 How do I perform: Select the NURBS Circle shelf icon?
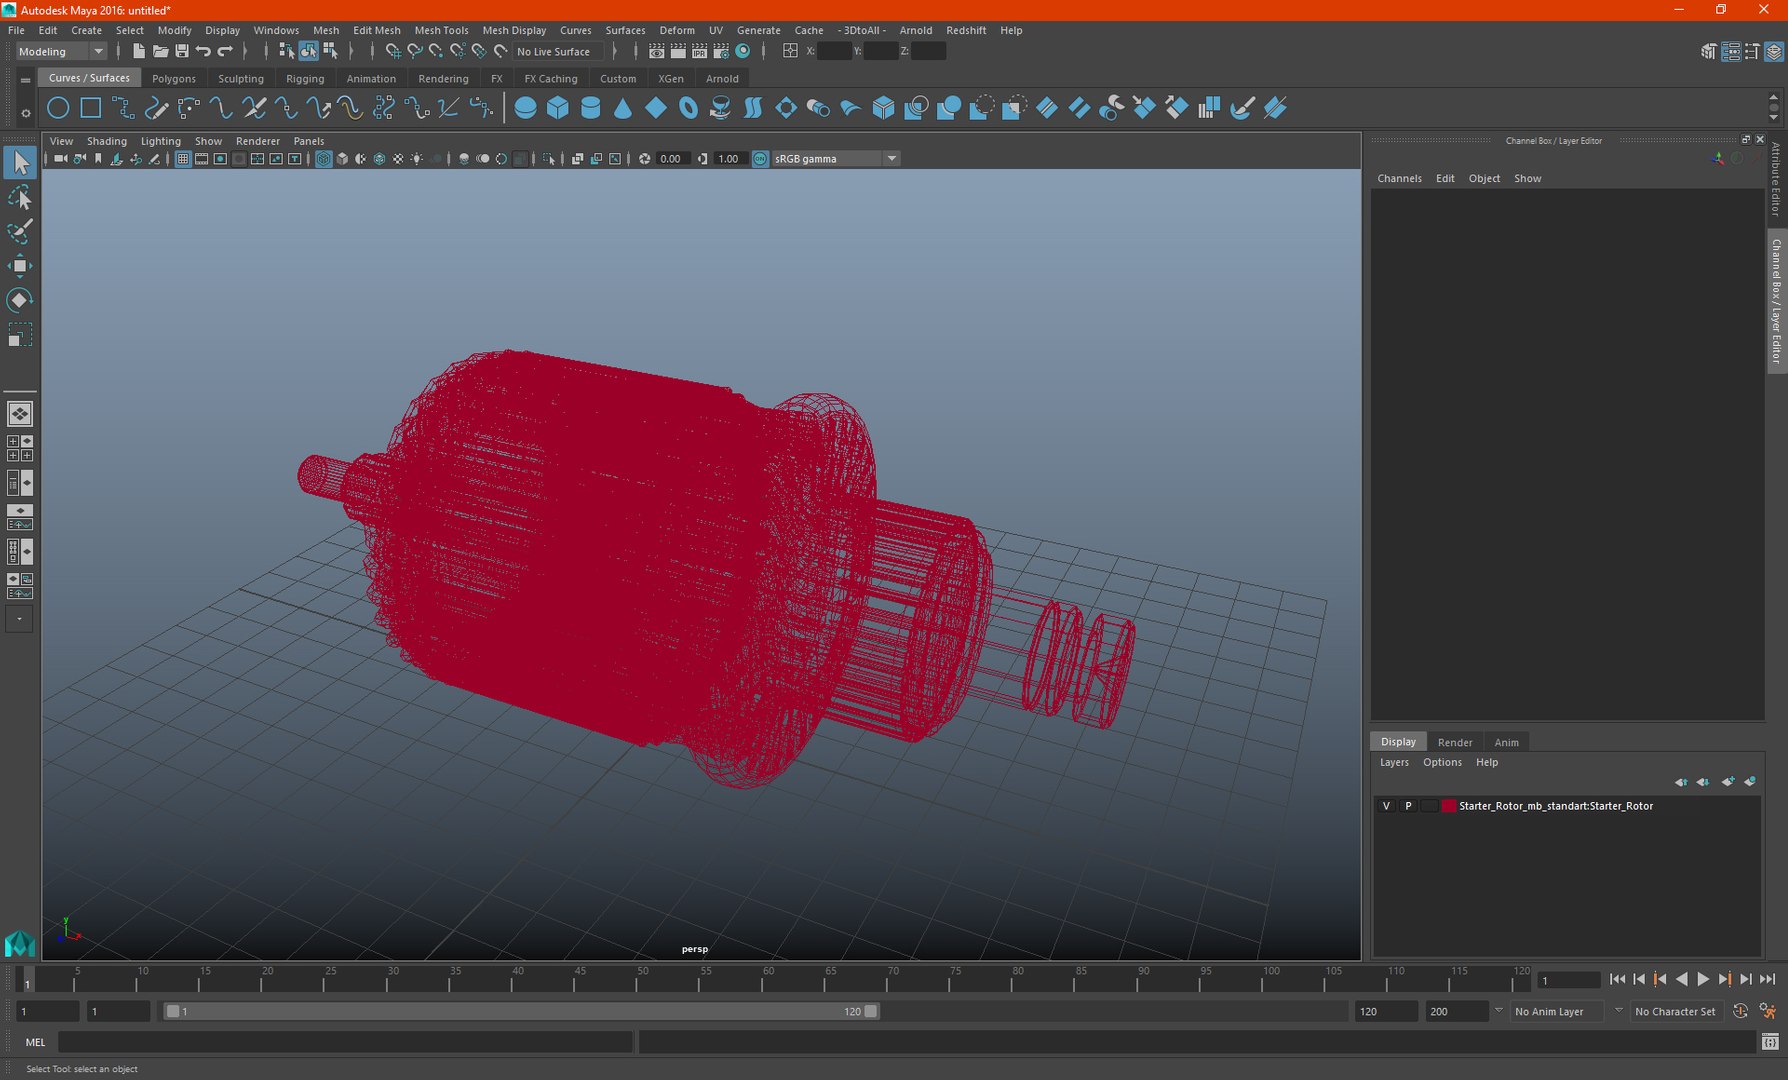(x=58, y=108)
